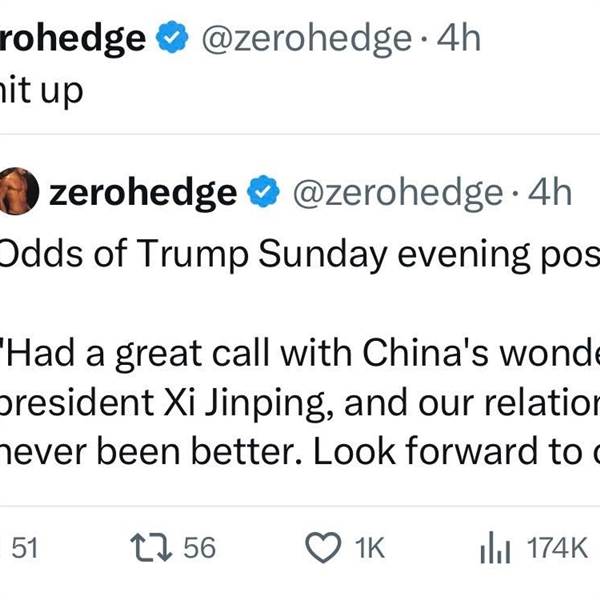Image resolution: width=600 pixels, height=600 pixels.
Task: Open the top tweet author's display name
Action: click(x=75, y=39)
